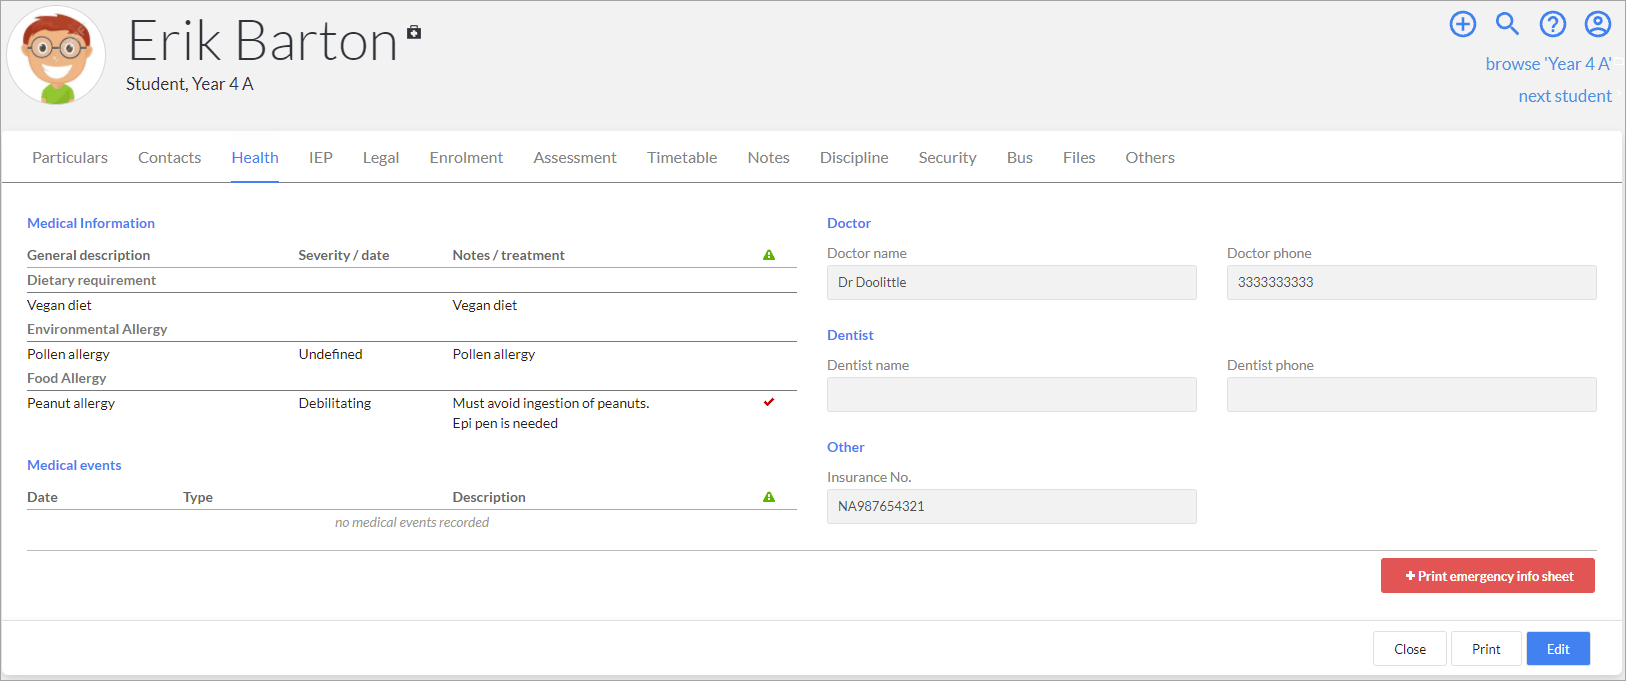
Task: Click the Environmental Allergy category row
Action: [412, 329]
